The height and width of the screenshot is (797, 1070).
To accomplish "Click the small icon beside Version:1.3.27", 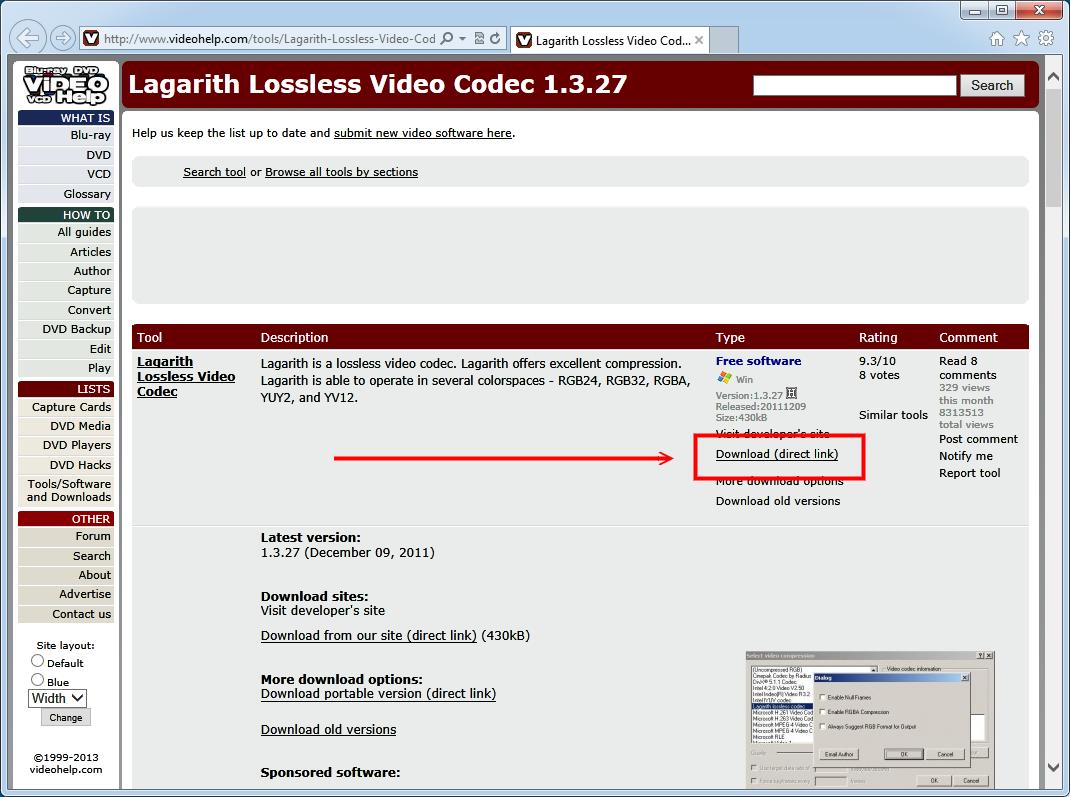I will pyautogui.click(x=792, y=394).
